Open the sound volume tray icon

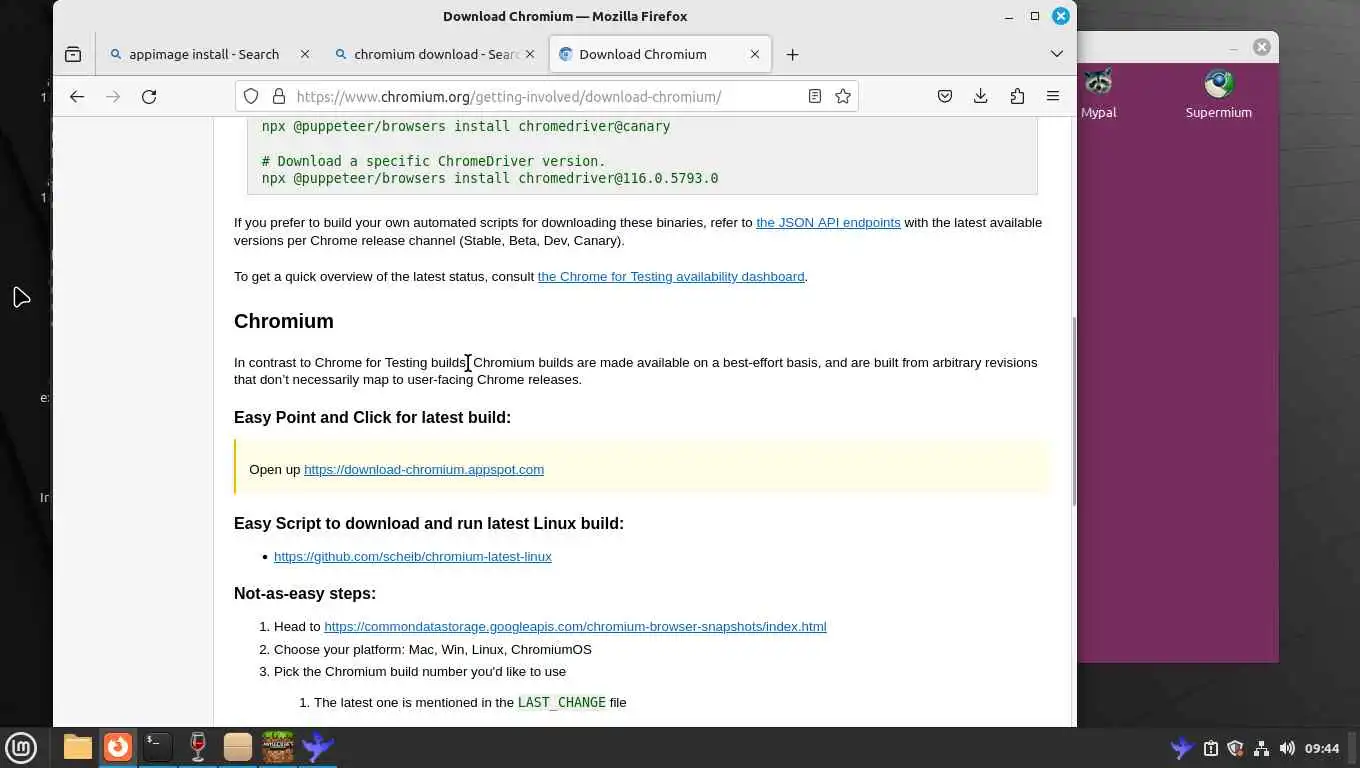pos(1287,748)
